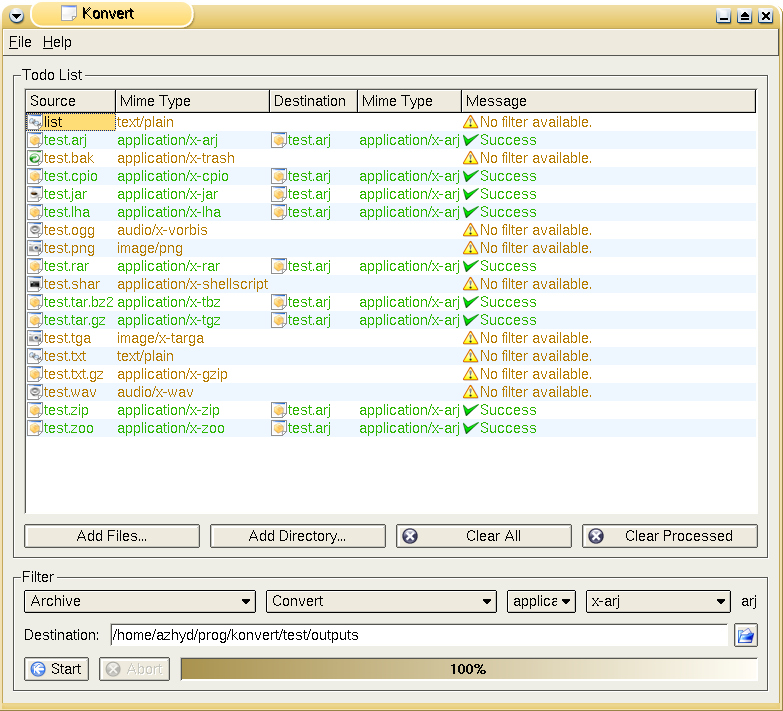Click the green trash icon beside test.bak
The height and width of the screenshot is (711, 783).
tap(35, 158)
